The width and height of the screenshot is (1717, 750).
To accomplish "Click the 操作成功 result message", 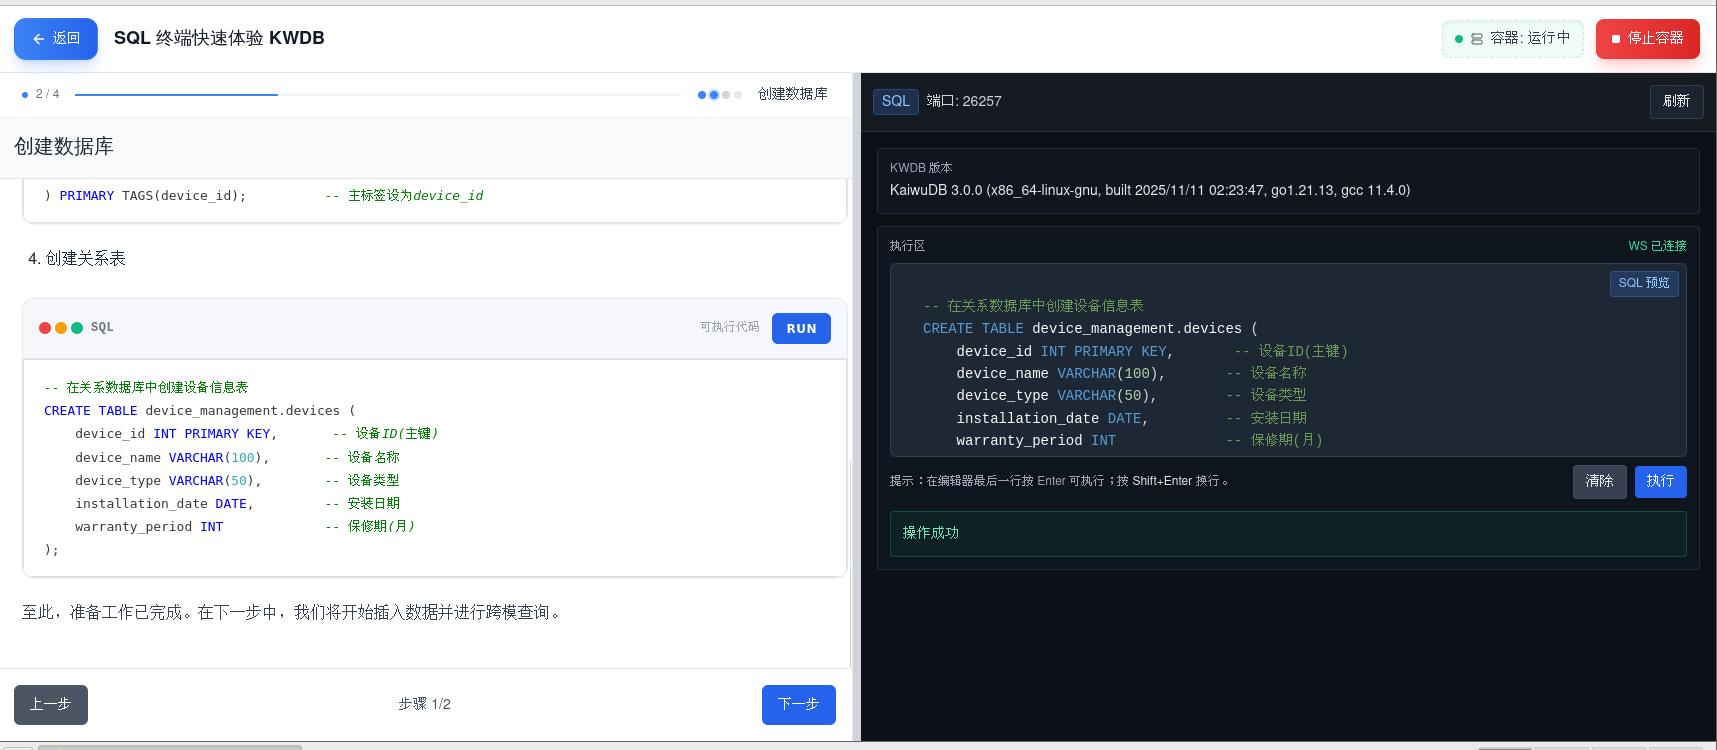I will 1288,534.
